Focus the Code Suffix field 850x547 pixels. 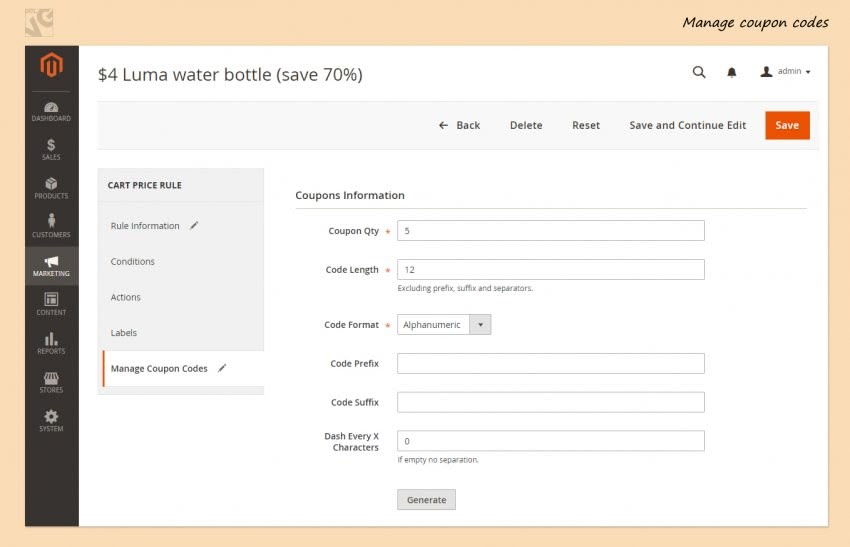coord(551,402)
